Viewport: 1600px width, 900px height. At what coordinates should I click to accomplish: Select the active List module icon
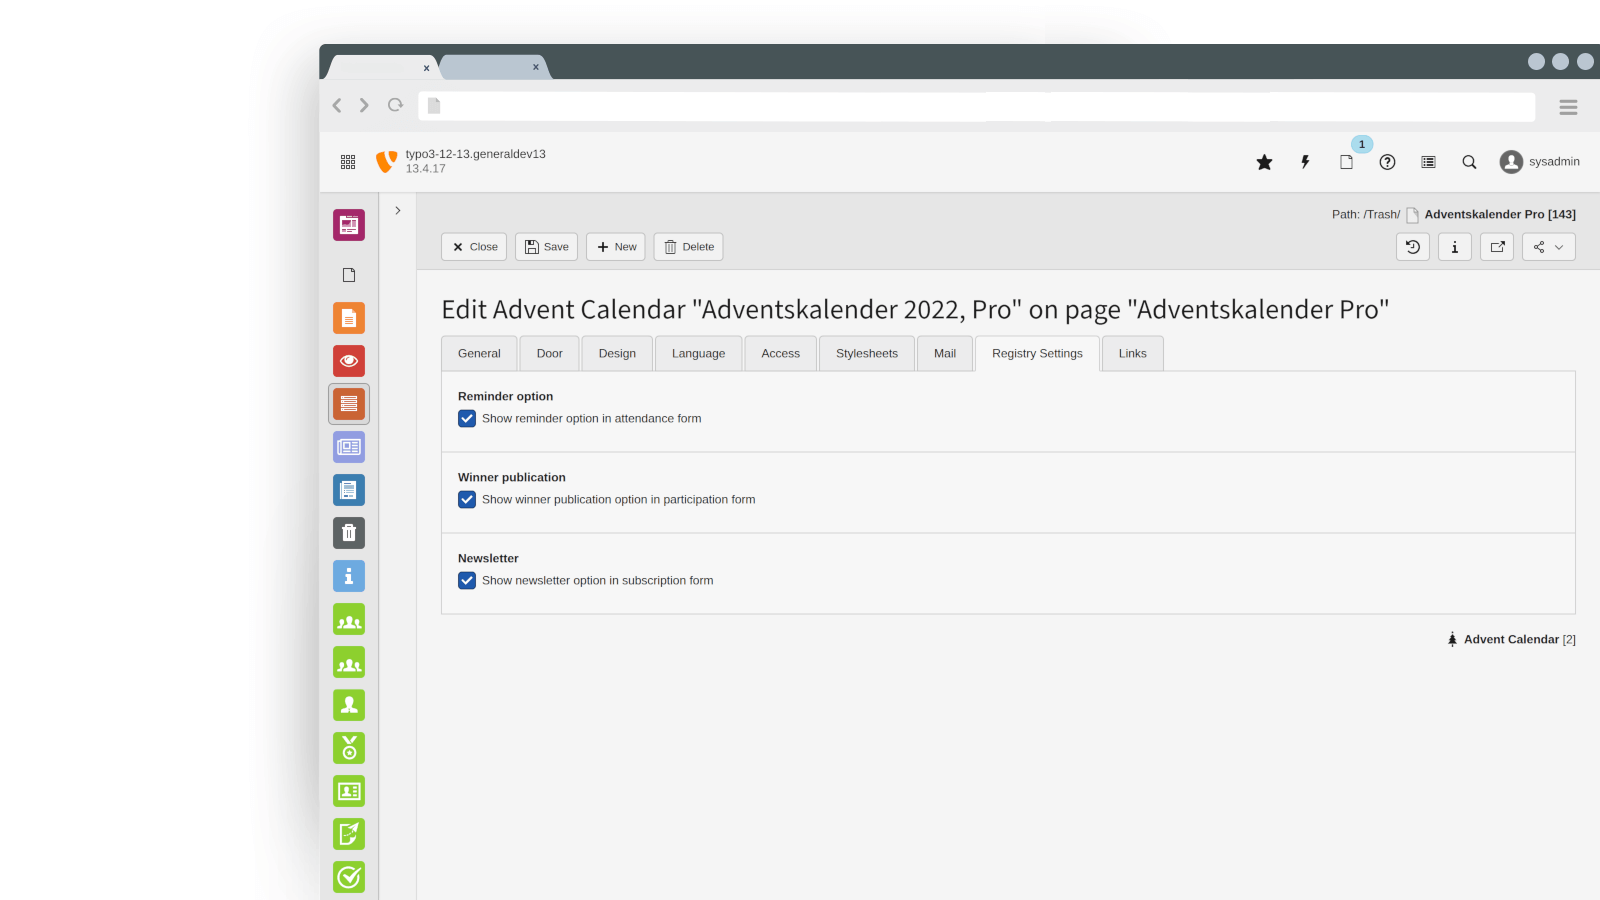(x=349, y=404)
